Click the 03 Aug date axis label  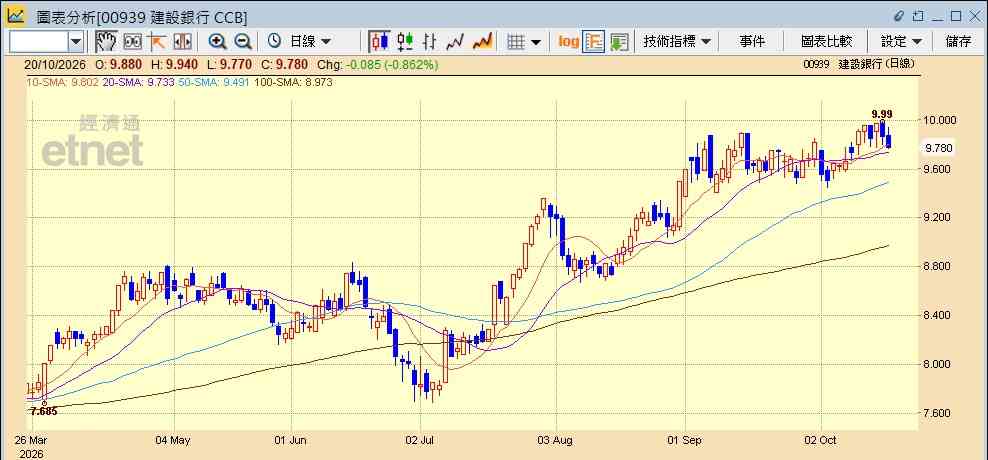[556, 440]
